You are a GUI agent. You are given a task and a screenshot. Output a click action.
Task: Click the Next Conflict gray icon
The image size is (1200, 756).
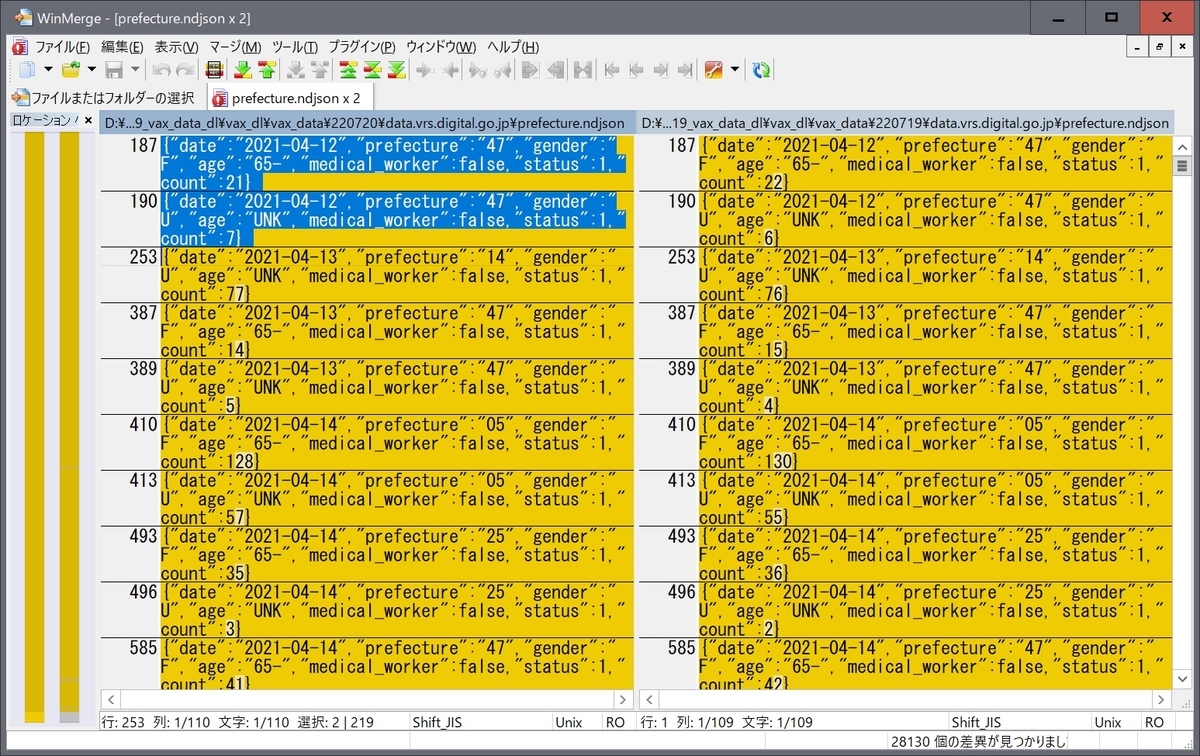point(295,70)
